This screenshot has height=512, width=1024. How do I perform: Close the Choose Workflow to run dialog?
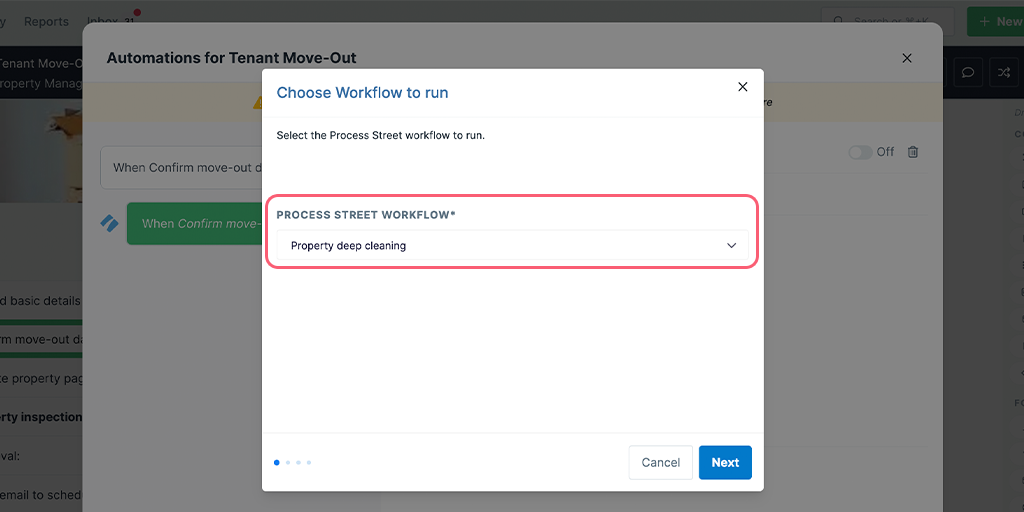coord(743,87)
